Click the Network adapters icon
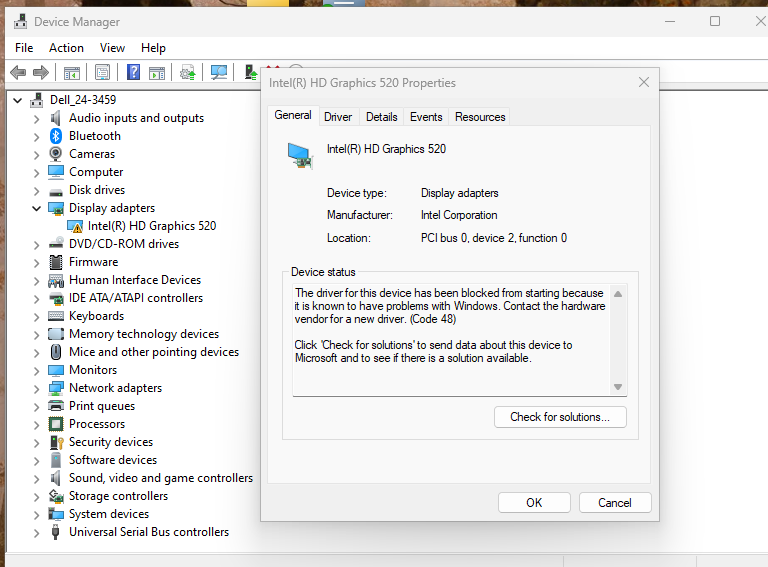The image size is (768, 567). 56,388
